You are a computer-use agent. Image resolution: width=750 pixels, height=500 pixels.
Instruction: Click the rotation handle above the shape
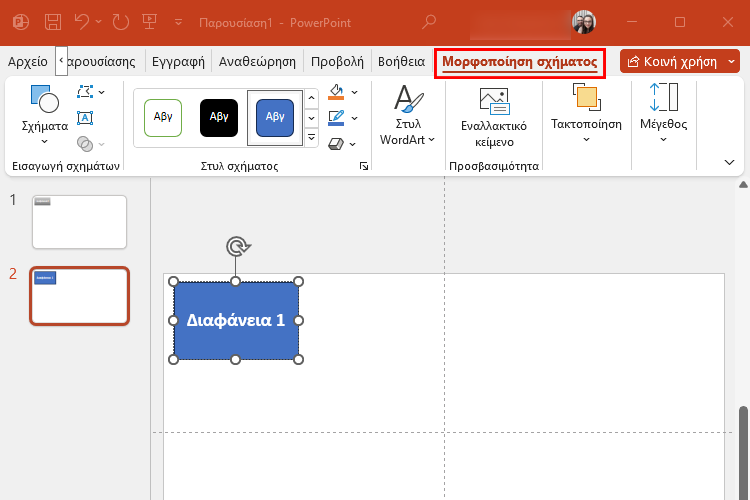click(x=237, y=247)
